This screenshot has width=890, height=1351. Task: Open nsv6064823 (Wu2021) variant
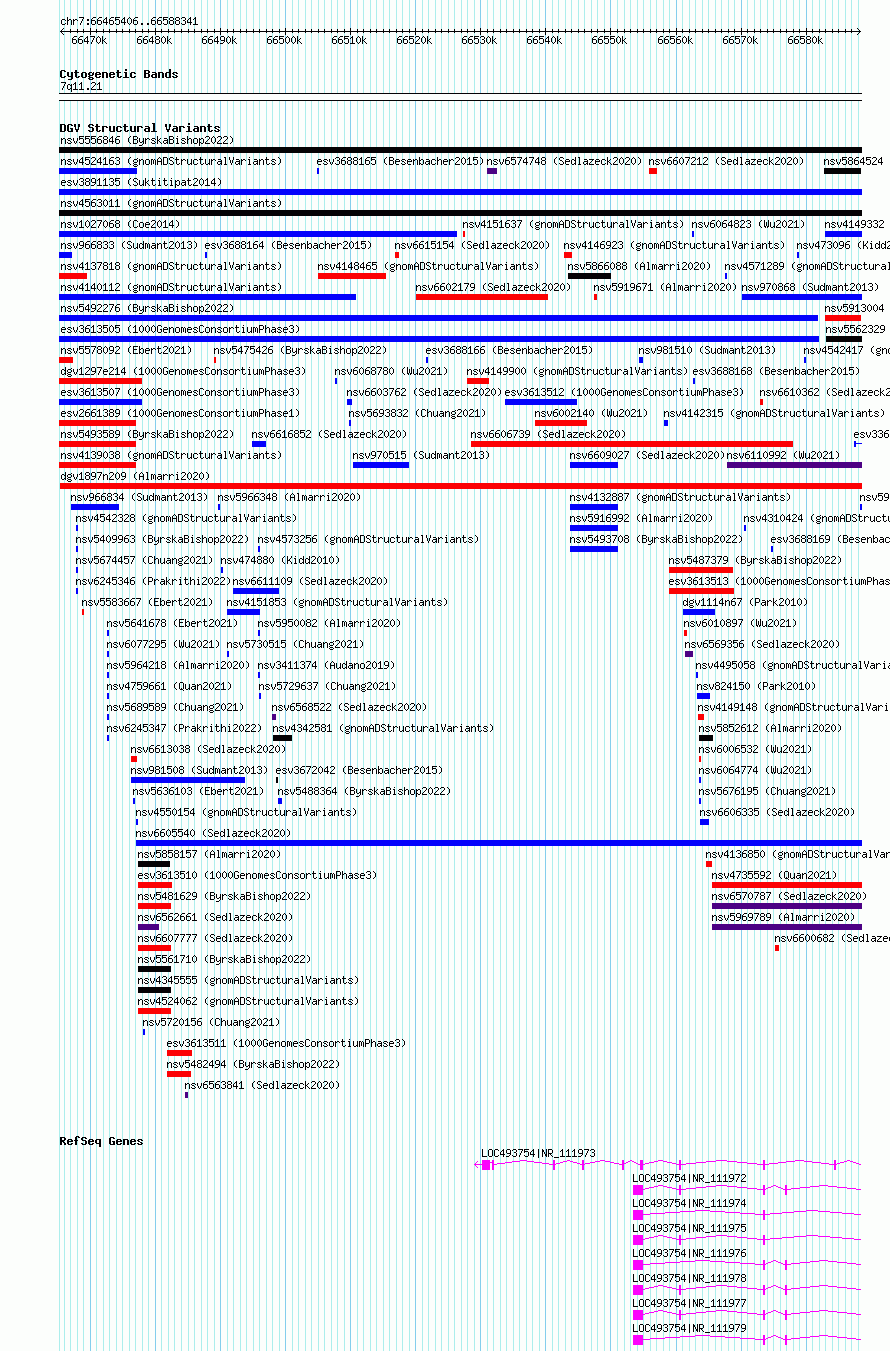point(748,224)
